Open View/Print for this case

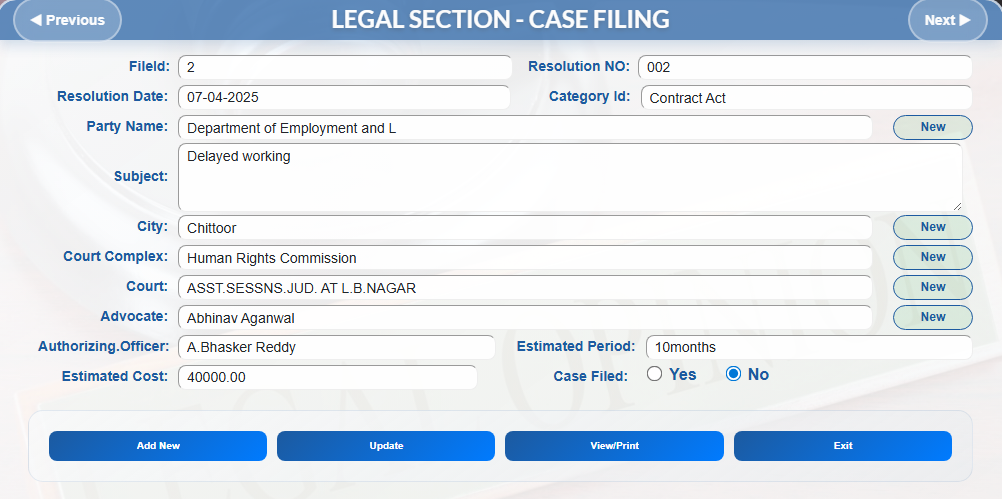tap(614, 446)
